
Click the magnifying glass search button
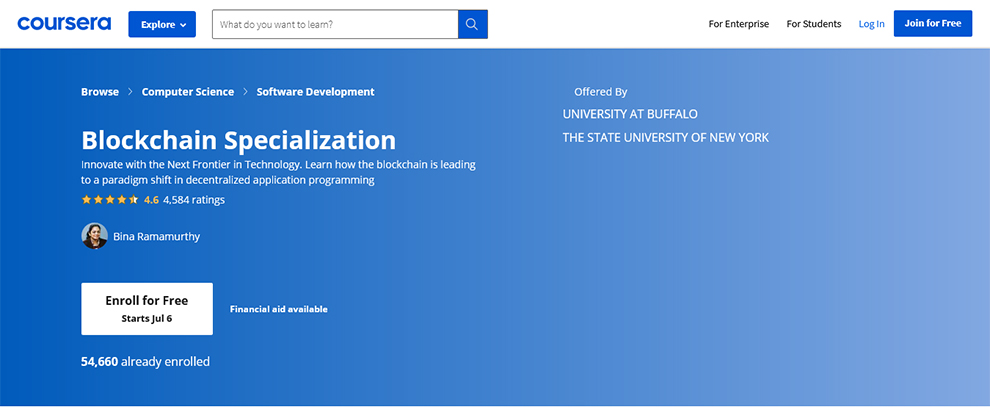(x=472, y=25)
